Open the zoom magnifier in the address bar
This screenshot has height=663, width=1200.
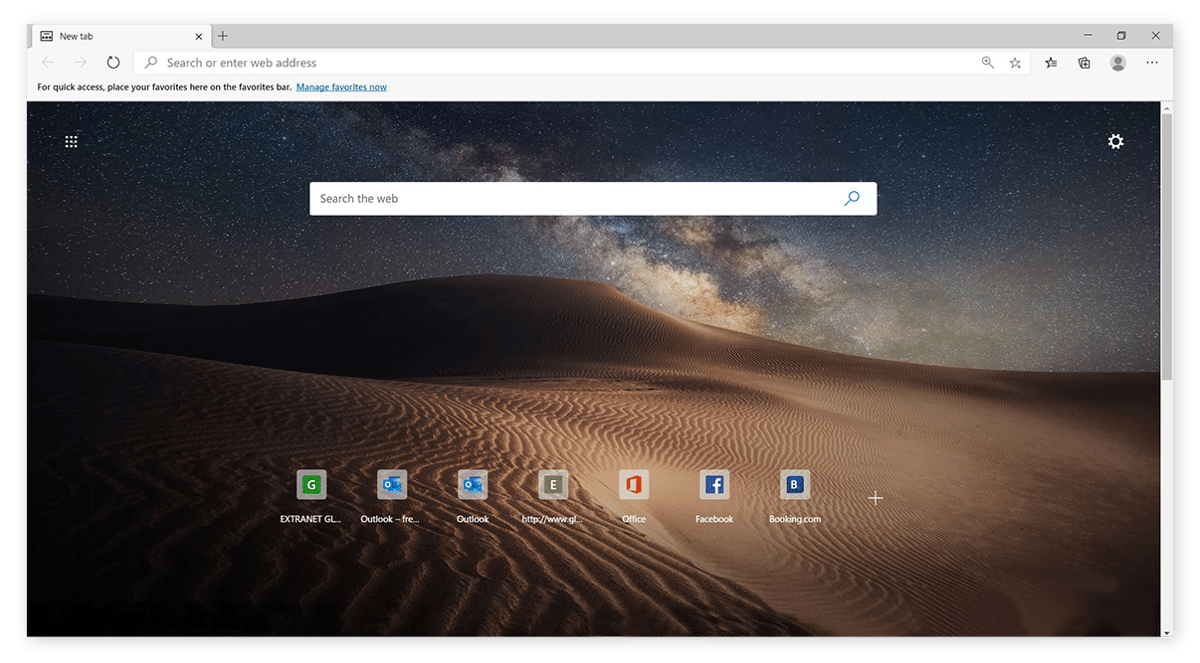point(987,62)
